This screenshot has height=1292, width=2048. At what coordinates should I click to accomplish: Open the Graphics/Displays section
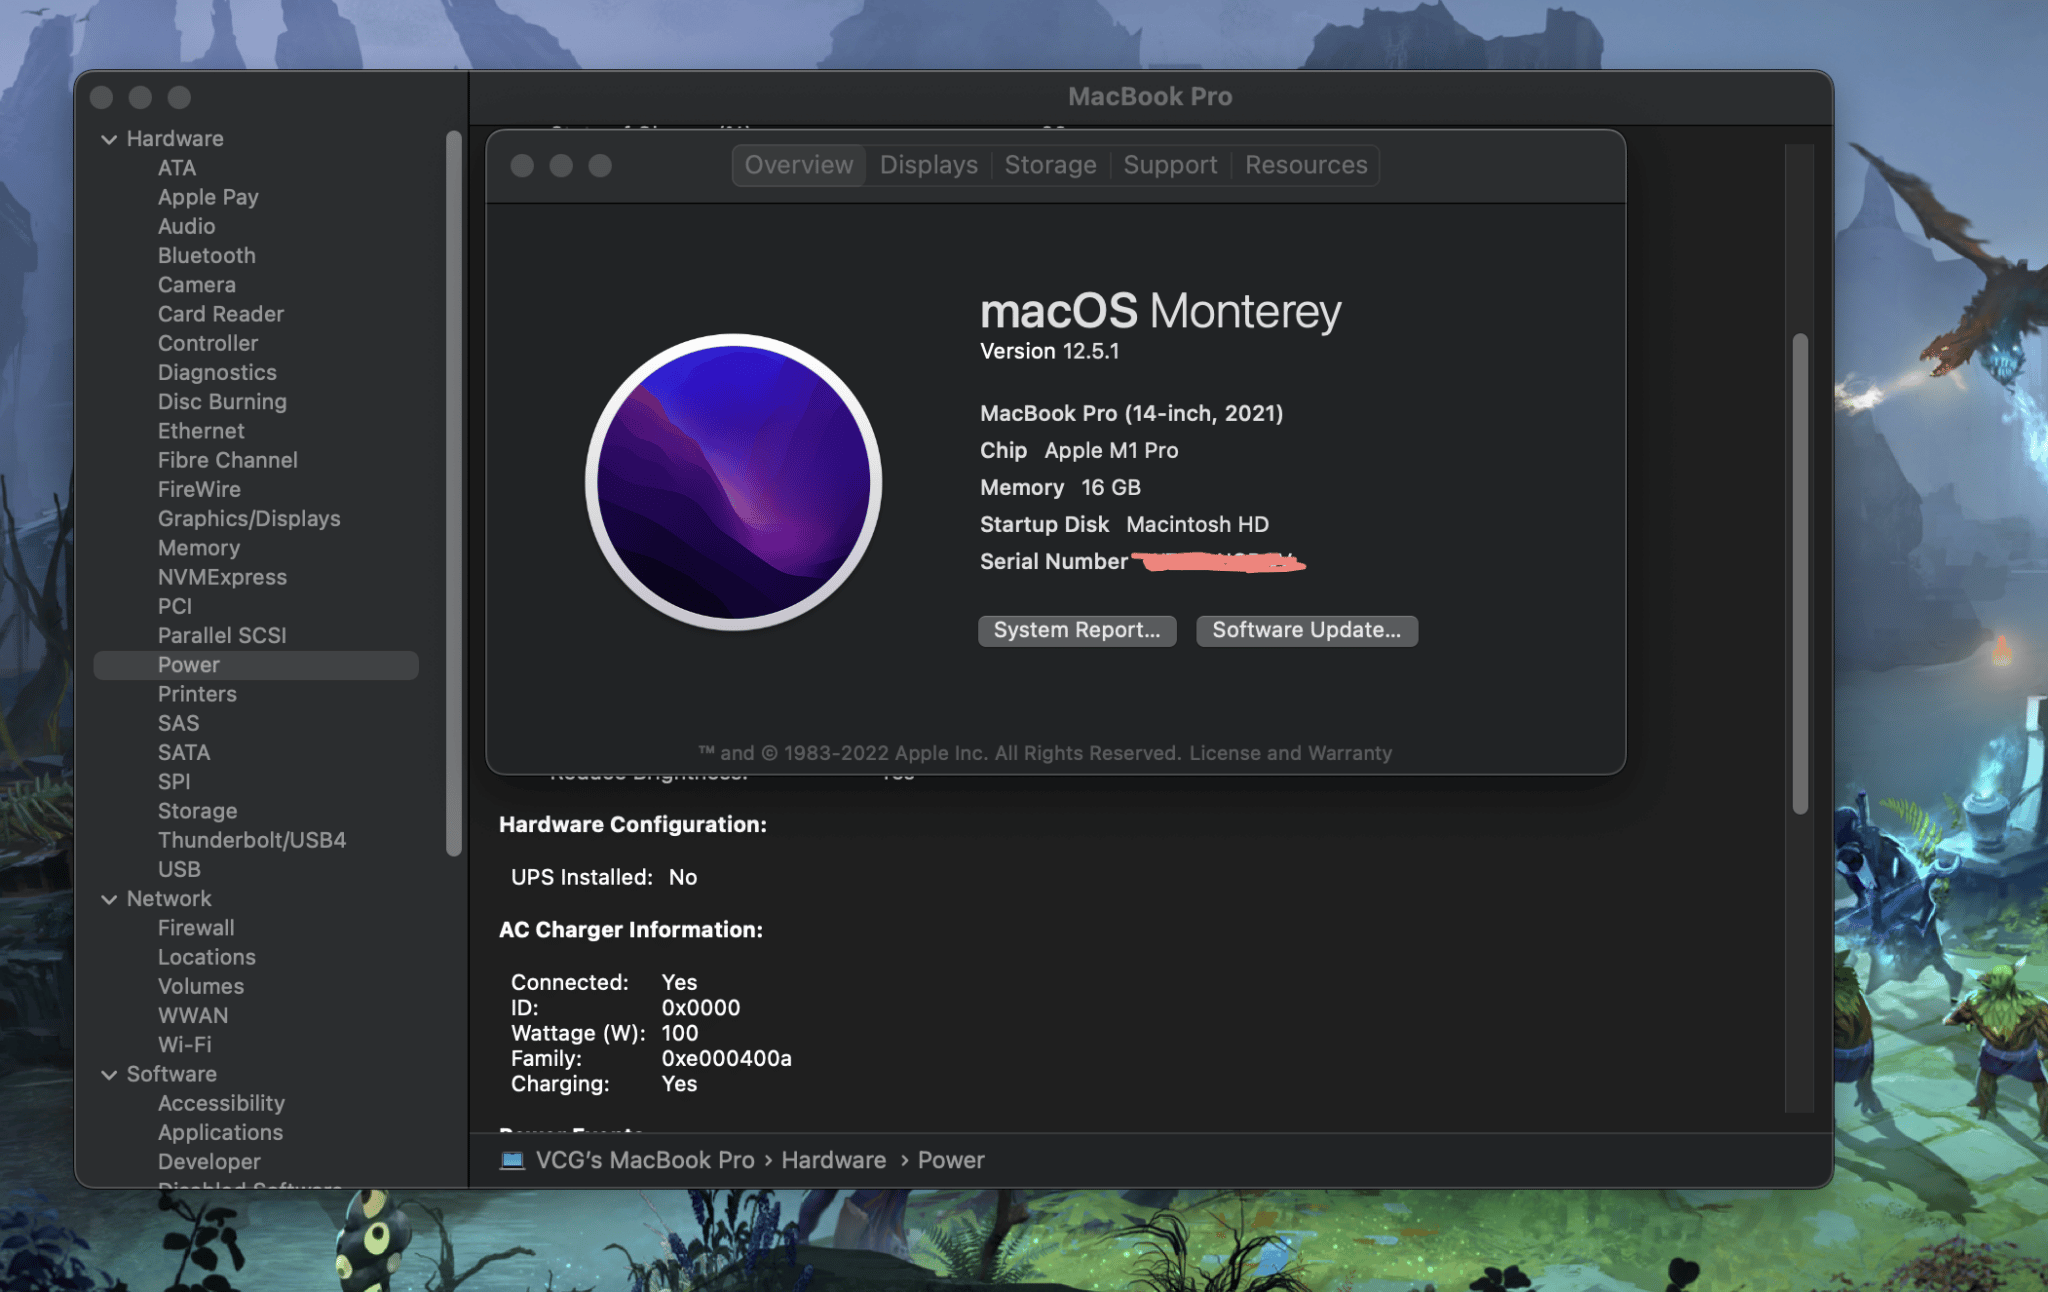click(x=249, y=519)
